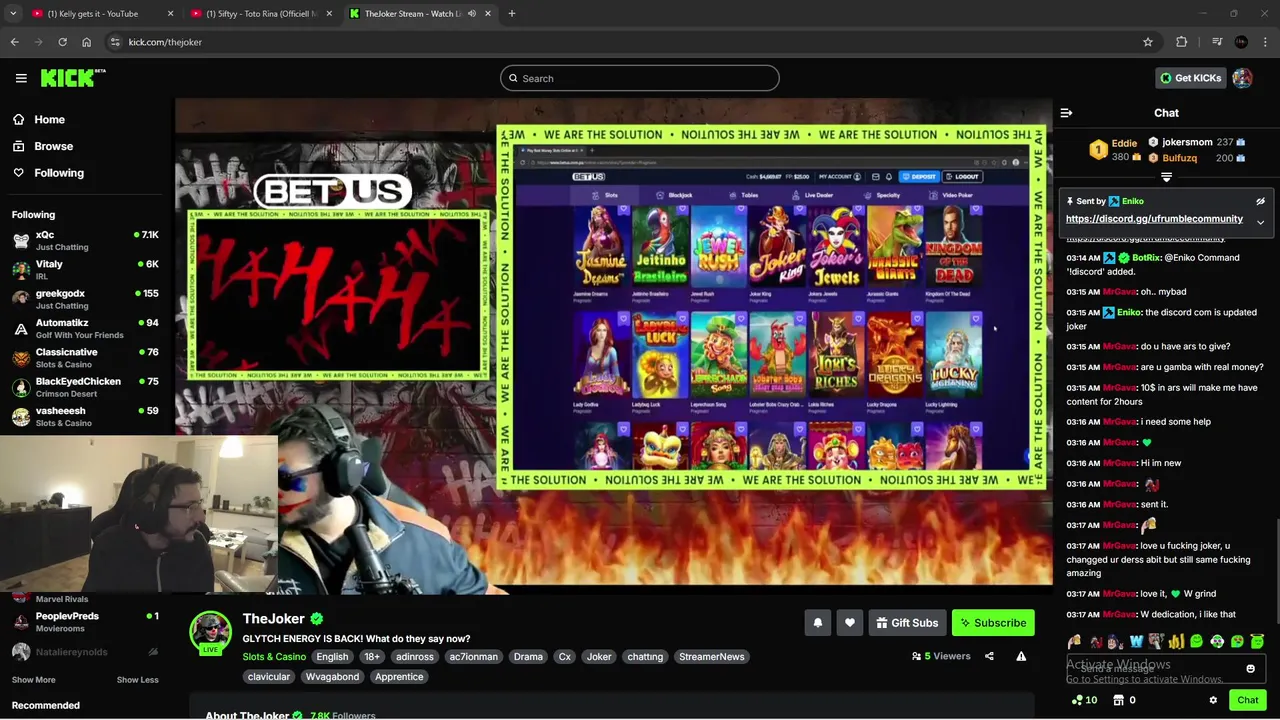The width and height of the screenshot is (1280, 720).
Task: Expand the pinned message chevron
Action: click(x=1260, y=222)
